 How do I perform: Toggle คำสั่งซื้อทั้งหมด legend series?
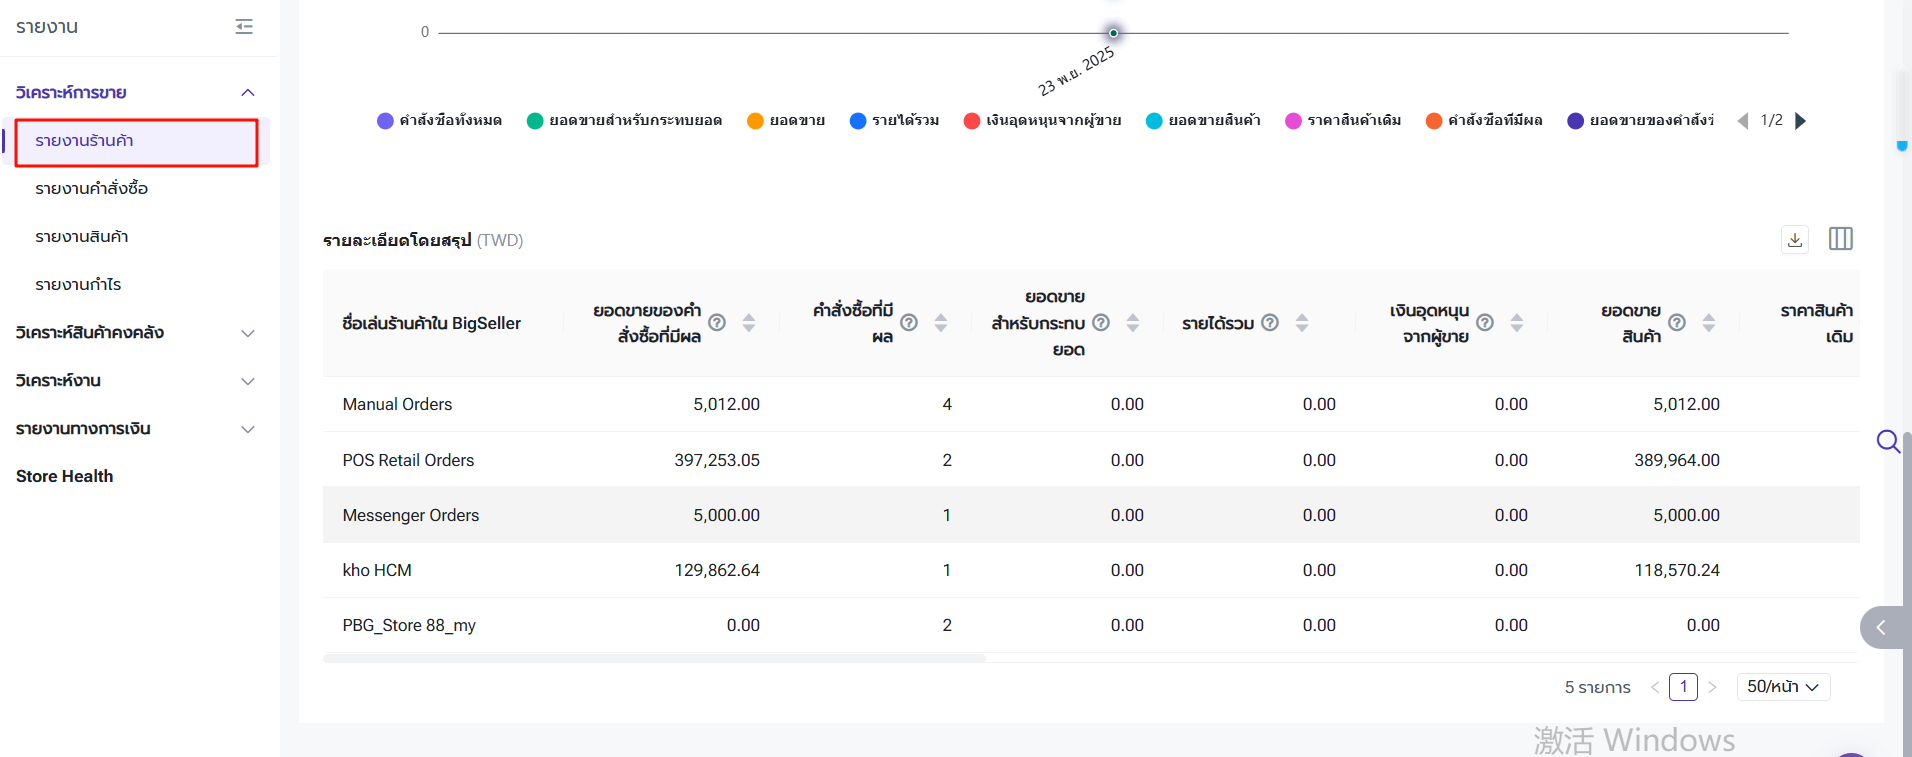(440, 121)
